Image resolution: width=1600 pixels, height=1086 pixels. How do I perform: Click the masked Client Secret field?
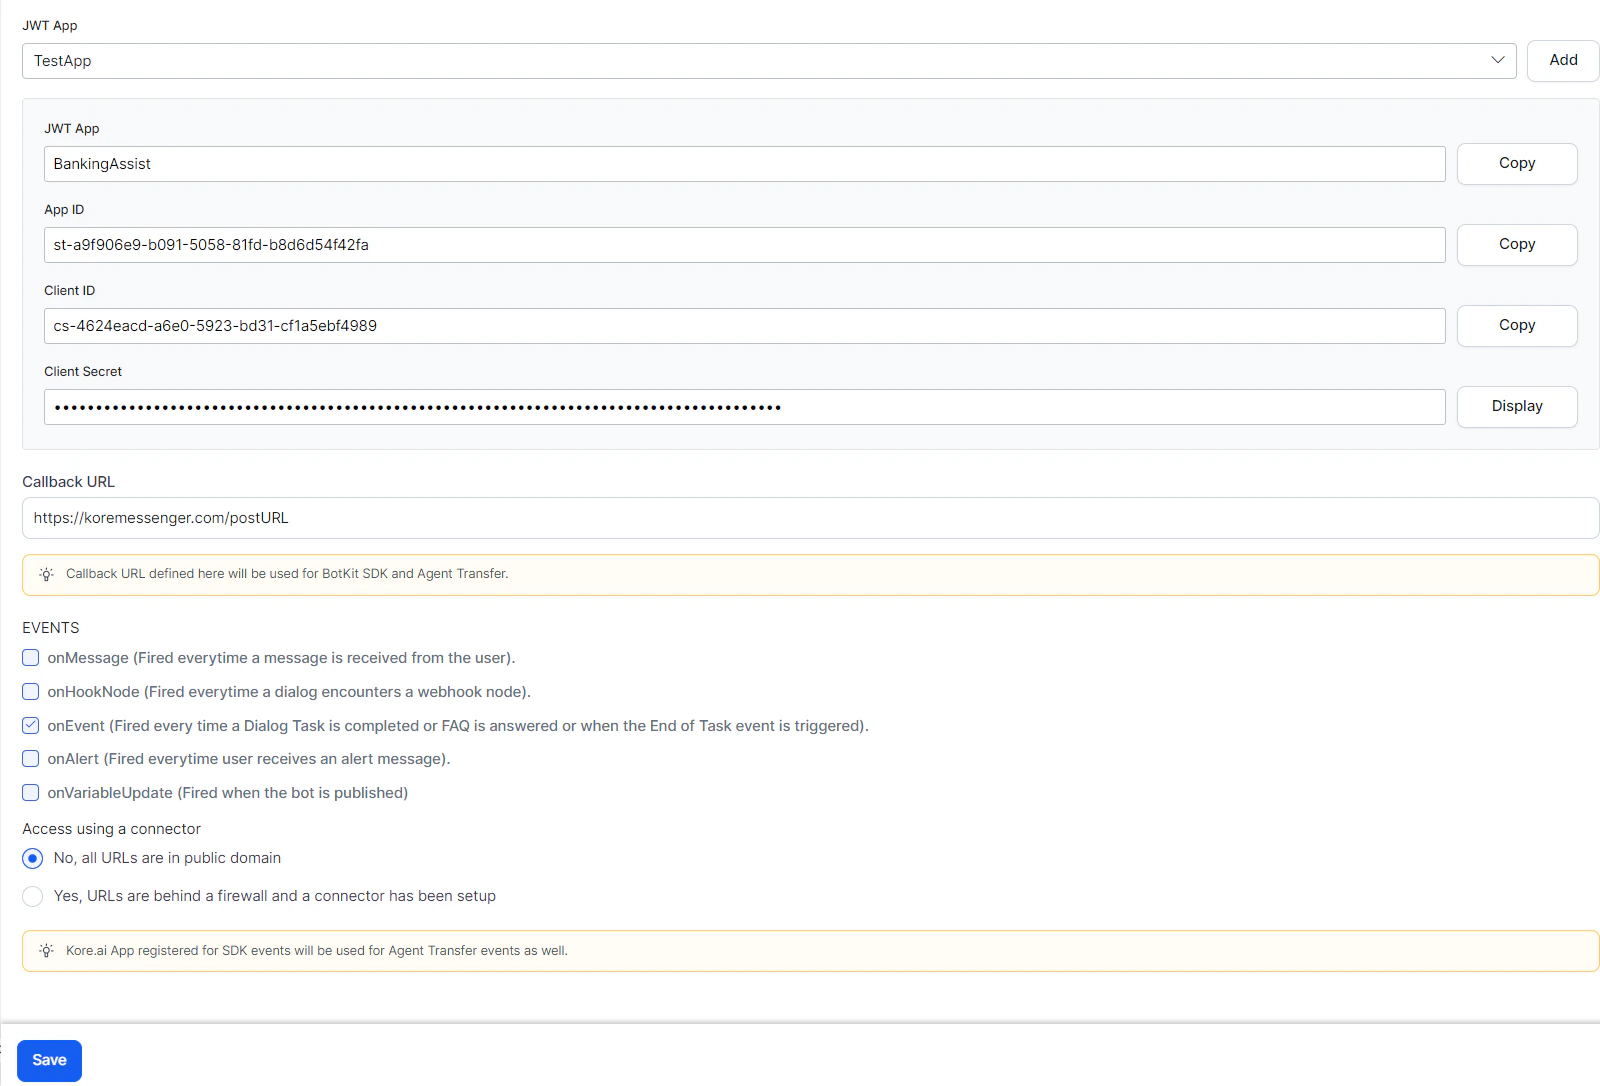(744, 407)
